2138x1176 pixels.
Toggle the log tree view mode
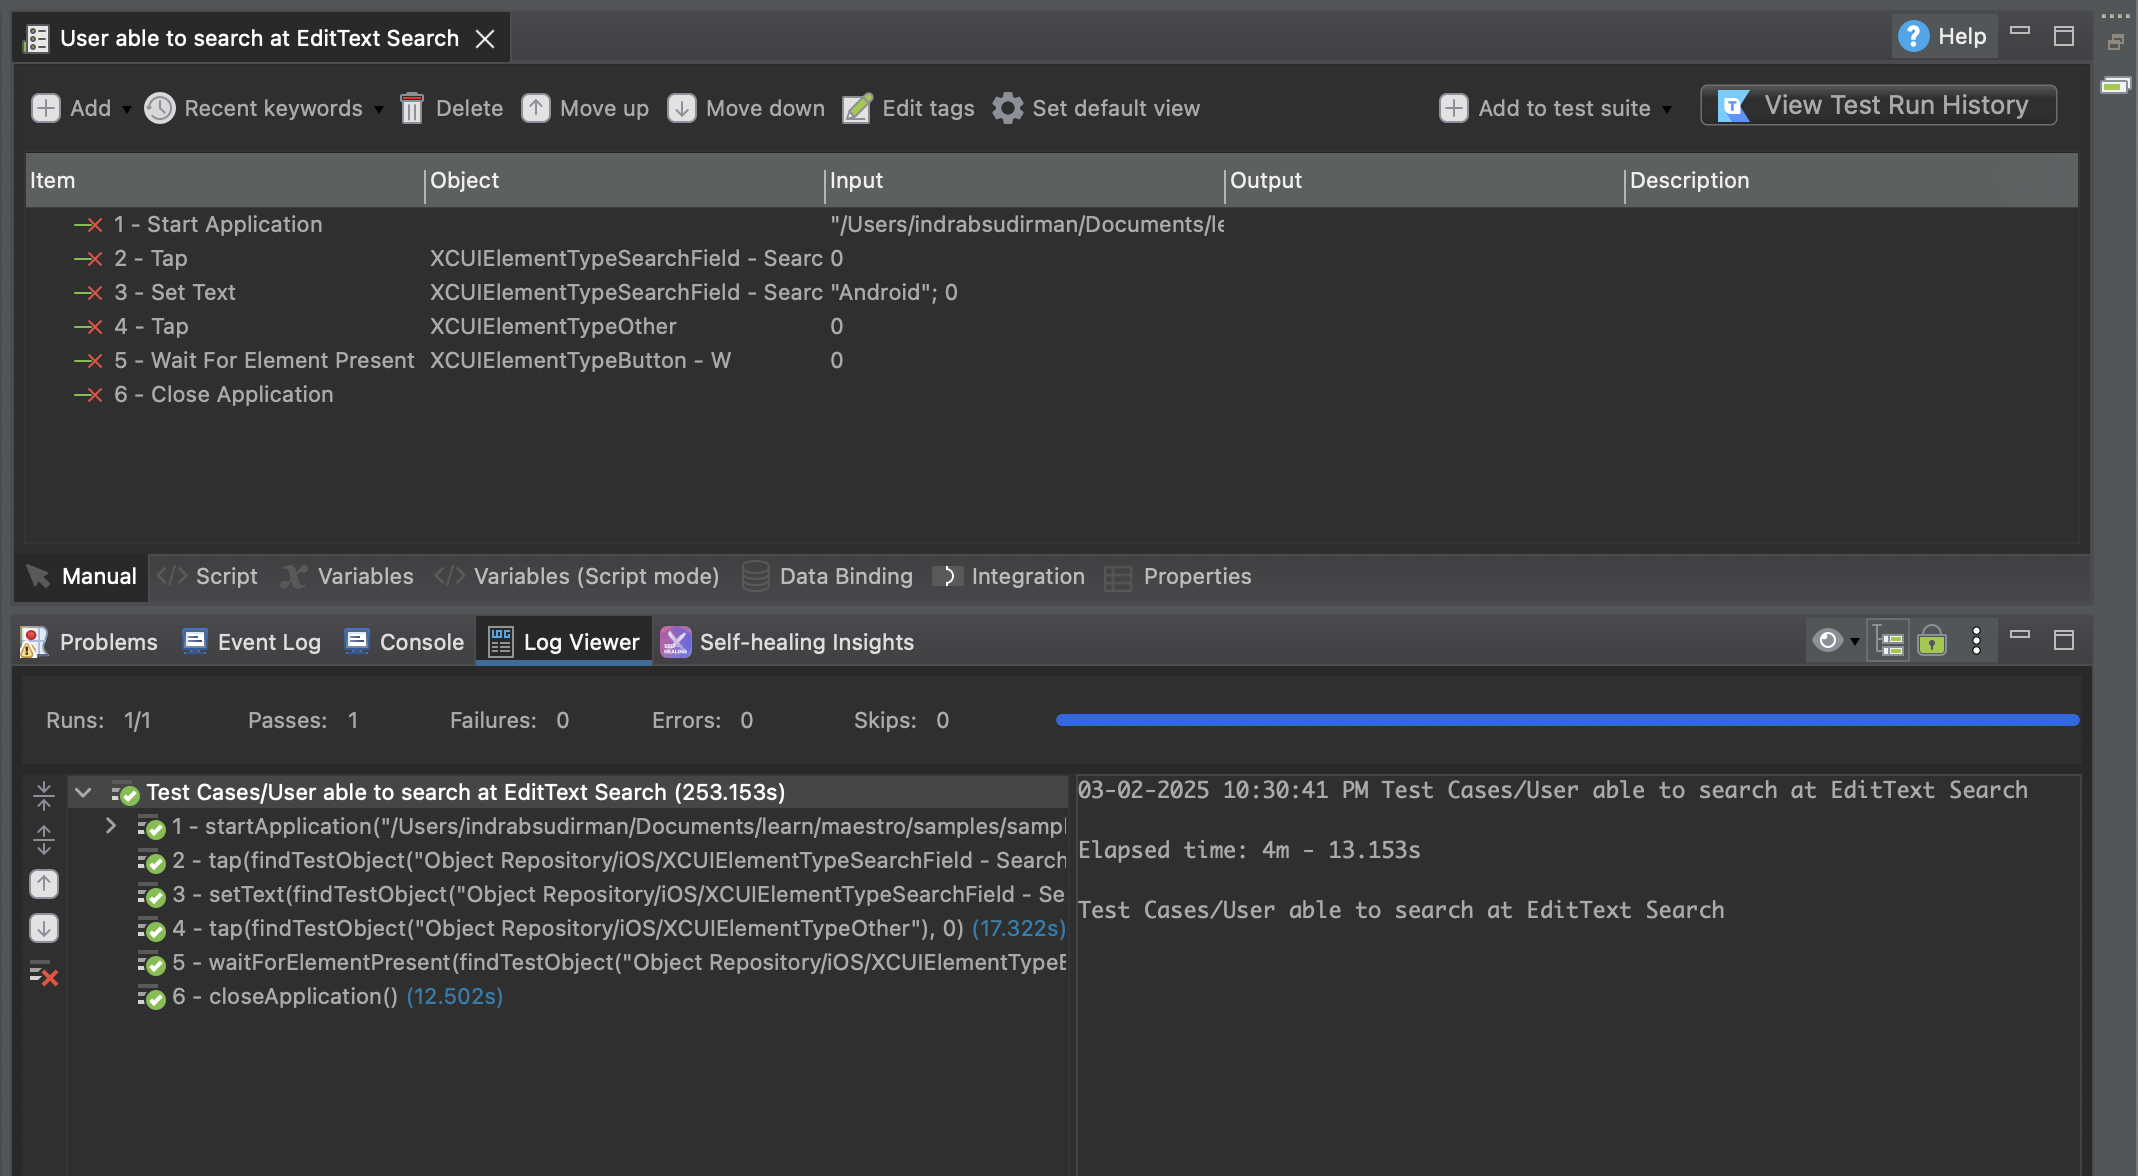point(1888,641)
